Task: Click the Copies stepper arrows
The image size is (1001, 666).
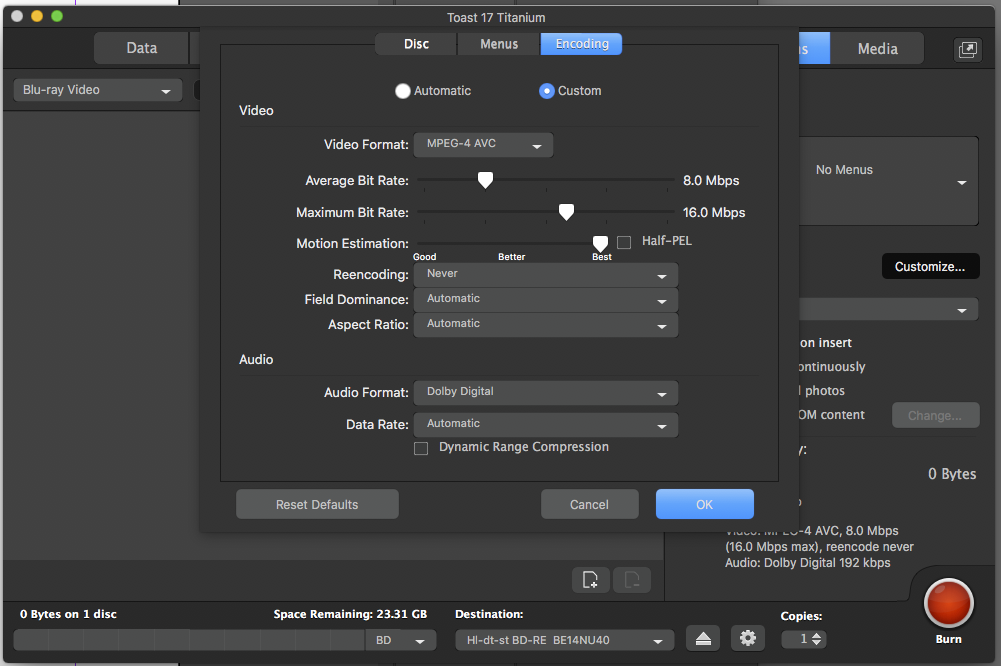Action: tap(817, 639)
